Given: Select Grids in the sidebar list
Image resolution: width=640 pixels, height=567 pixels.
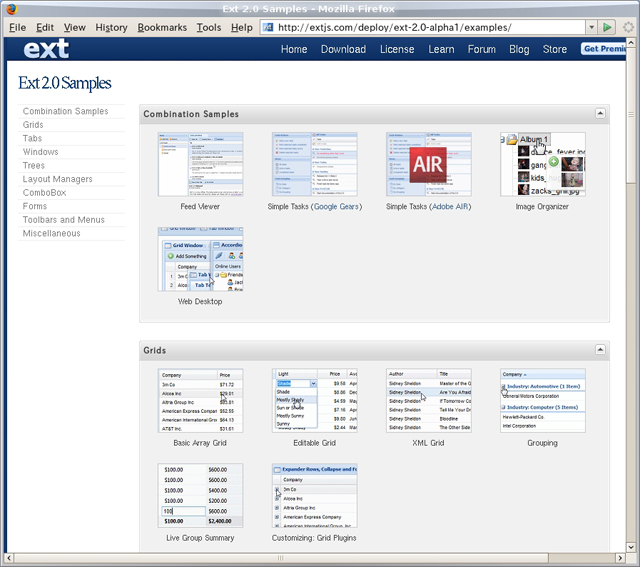Looking at the screenshot, I should [x=33, y=125].
